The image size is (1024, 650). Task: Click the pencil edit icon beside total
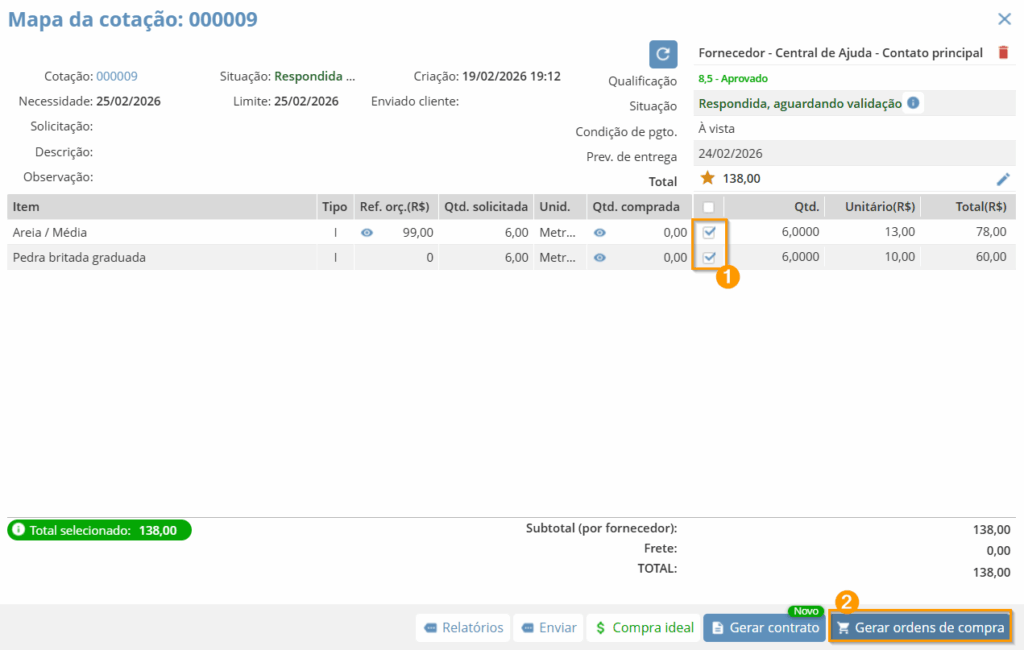coord(1003,179)
